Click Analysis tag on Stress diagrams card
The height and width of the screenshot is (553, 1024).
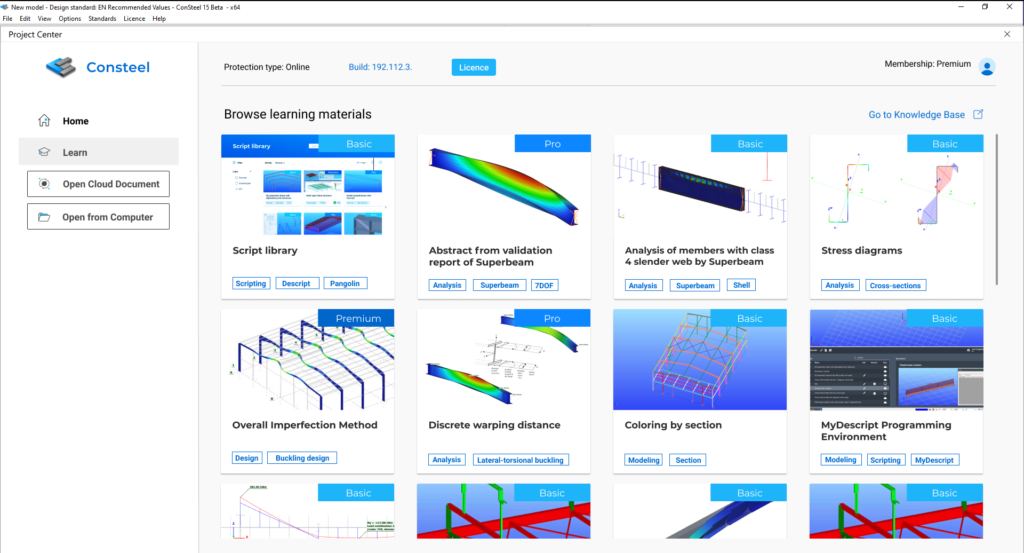pyautogui.click(x=839, y=285)
